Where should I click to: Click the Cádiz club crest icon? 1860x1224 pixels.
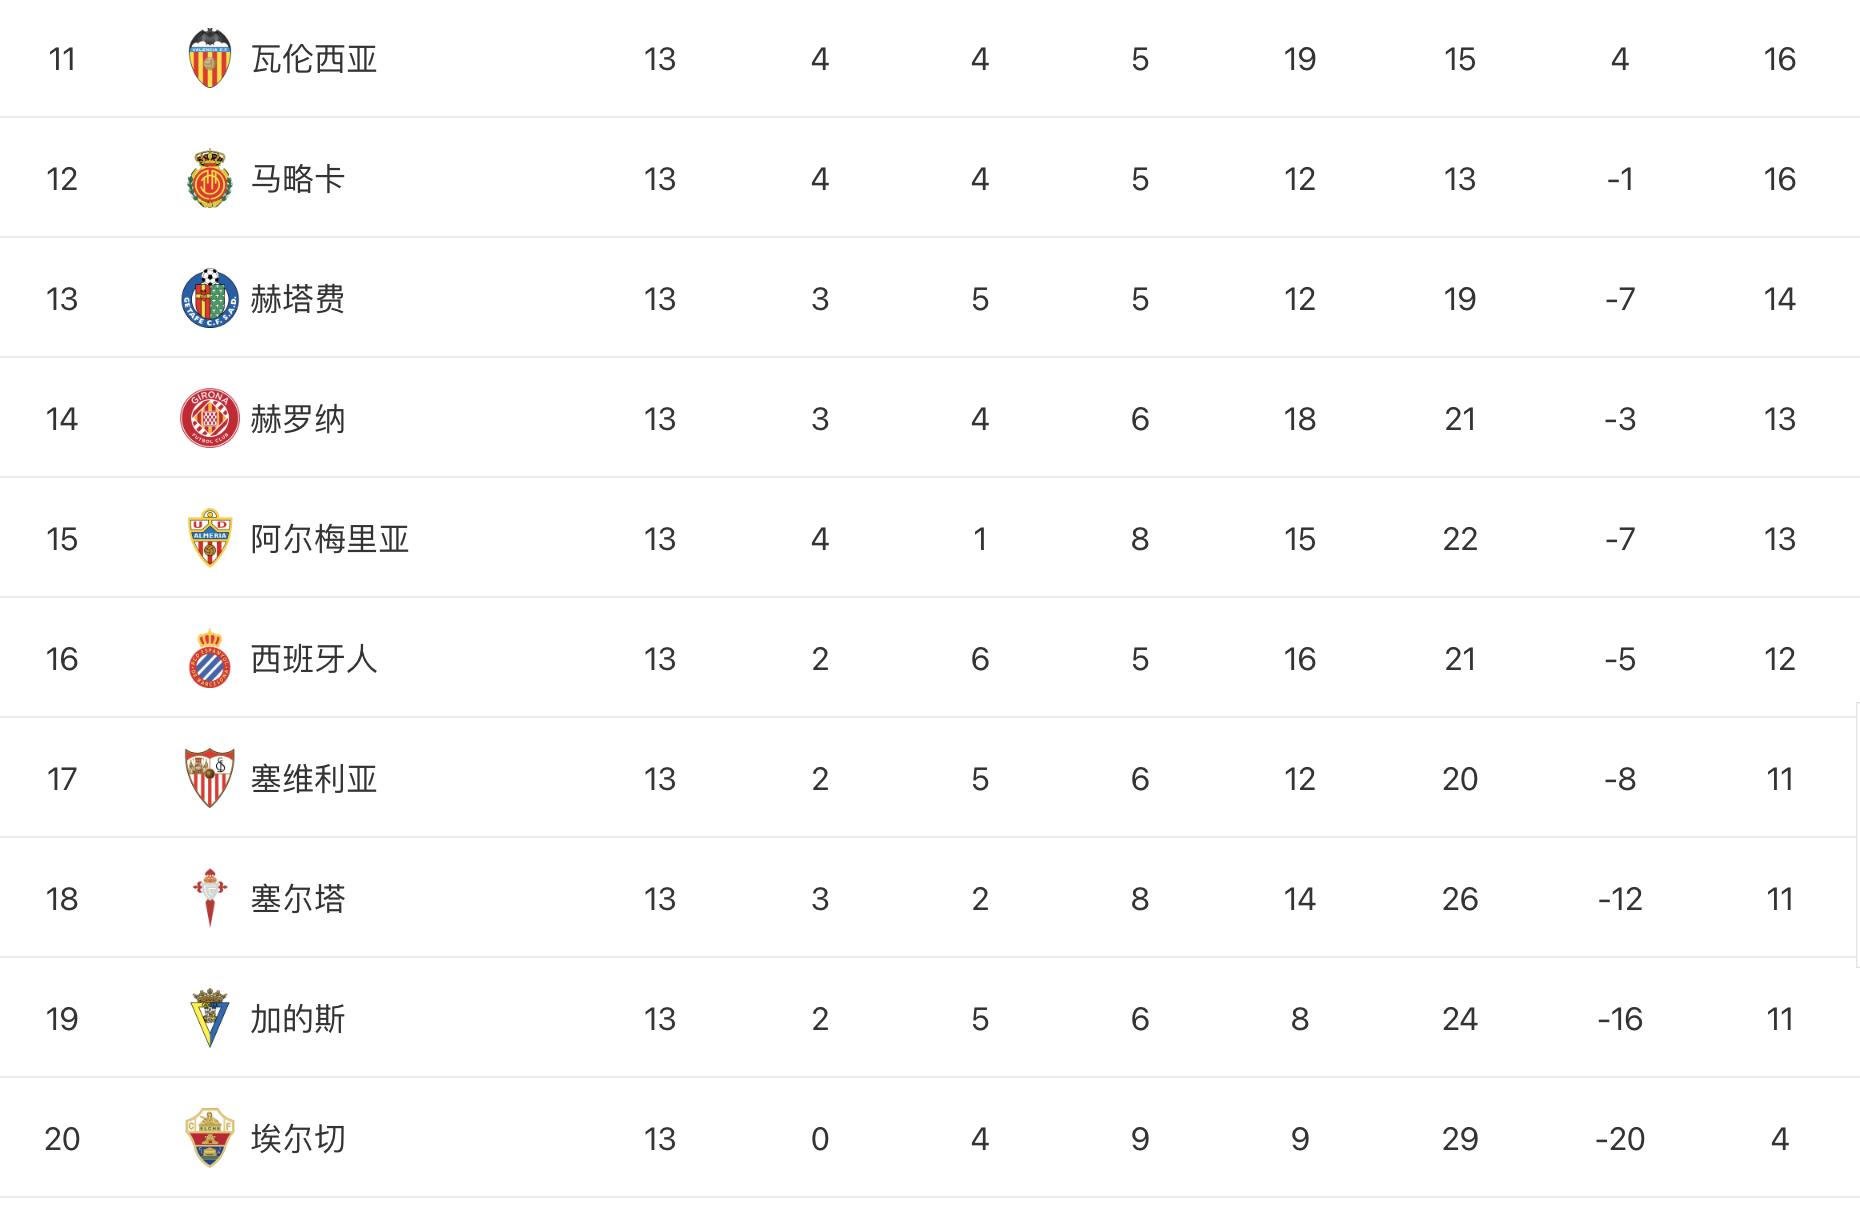pyautogui.click(x=210, y=1018)
